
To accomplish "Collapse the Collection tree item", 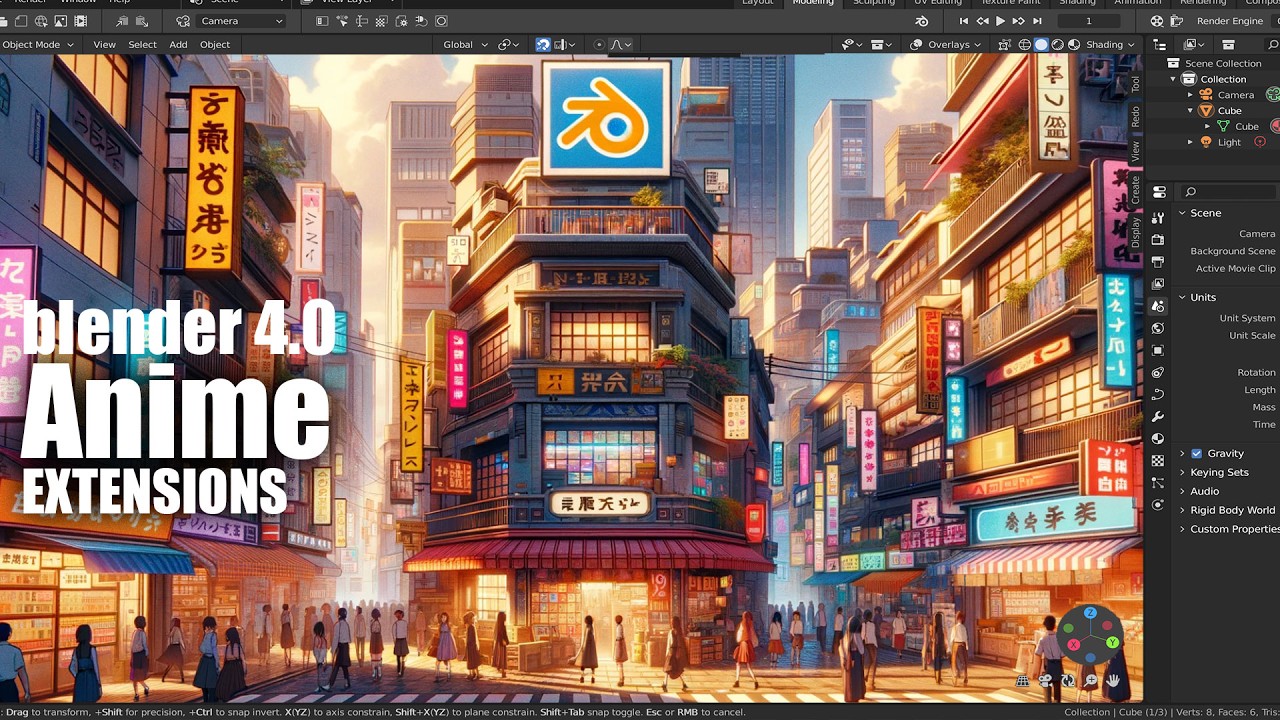I will click(x=1173, y=79).
